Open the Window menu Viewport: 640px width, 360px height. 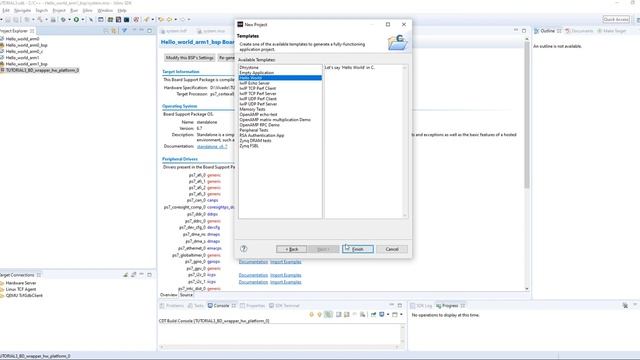tap(105, 10)
